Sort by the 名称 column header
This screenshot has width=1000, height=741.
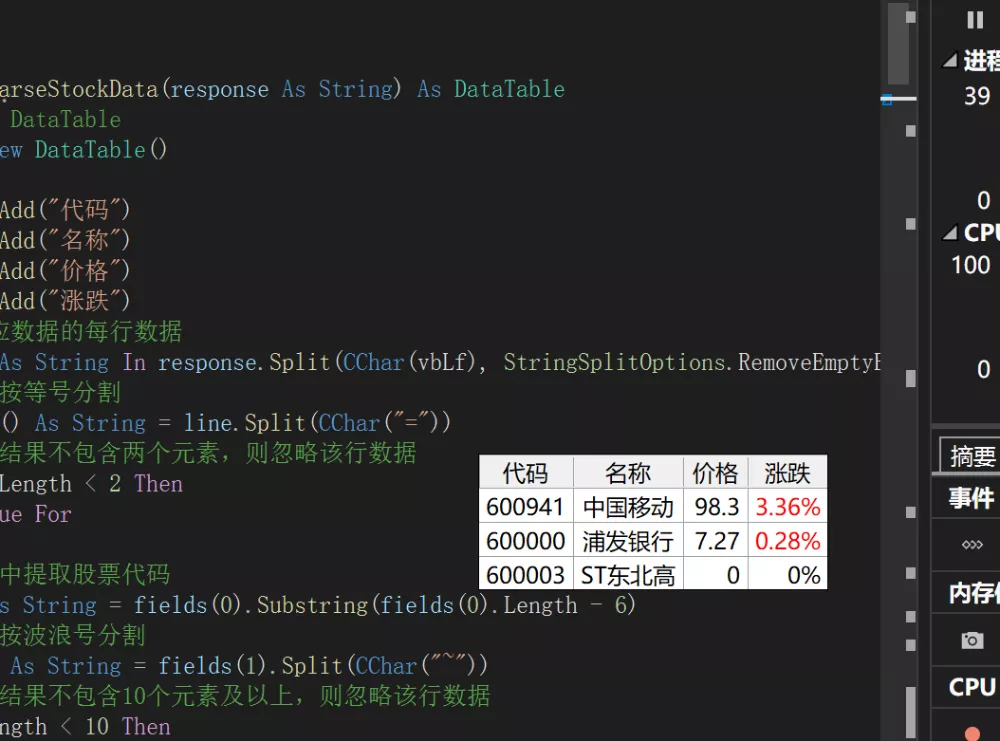pyautogui.click(x=628, y=473)
